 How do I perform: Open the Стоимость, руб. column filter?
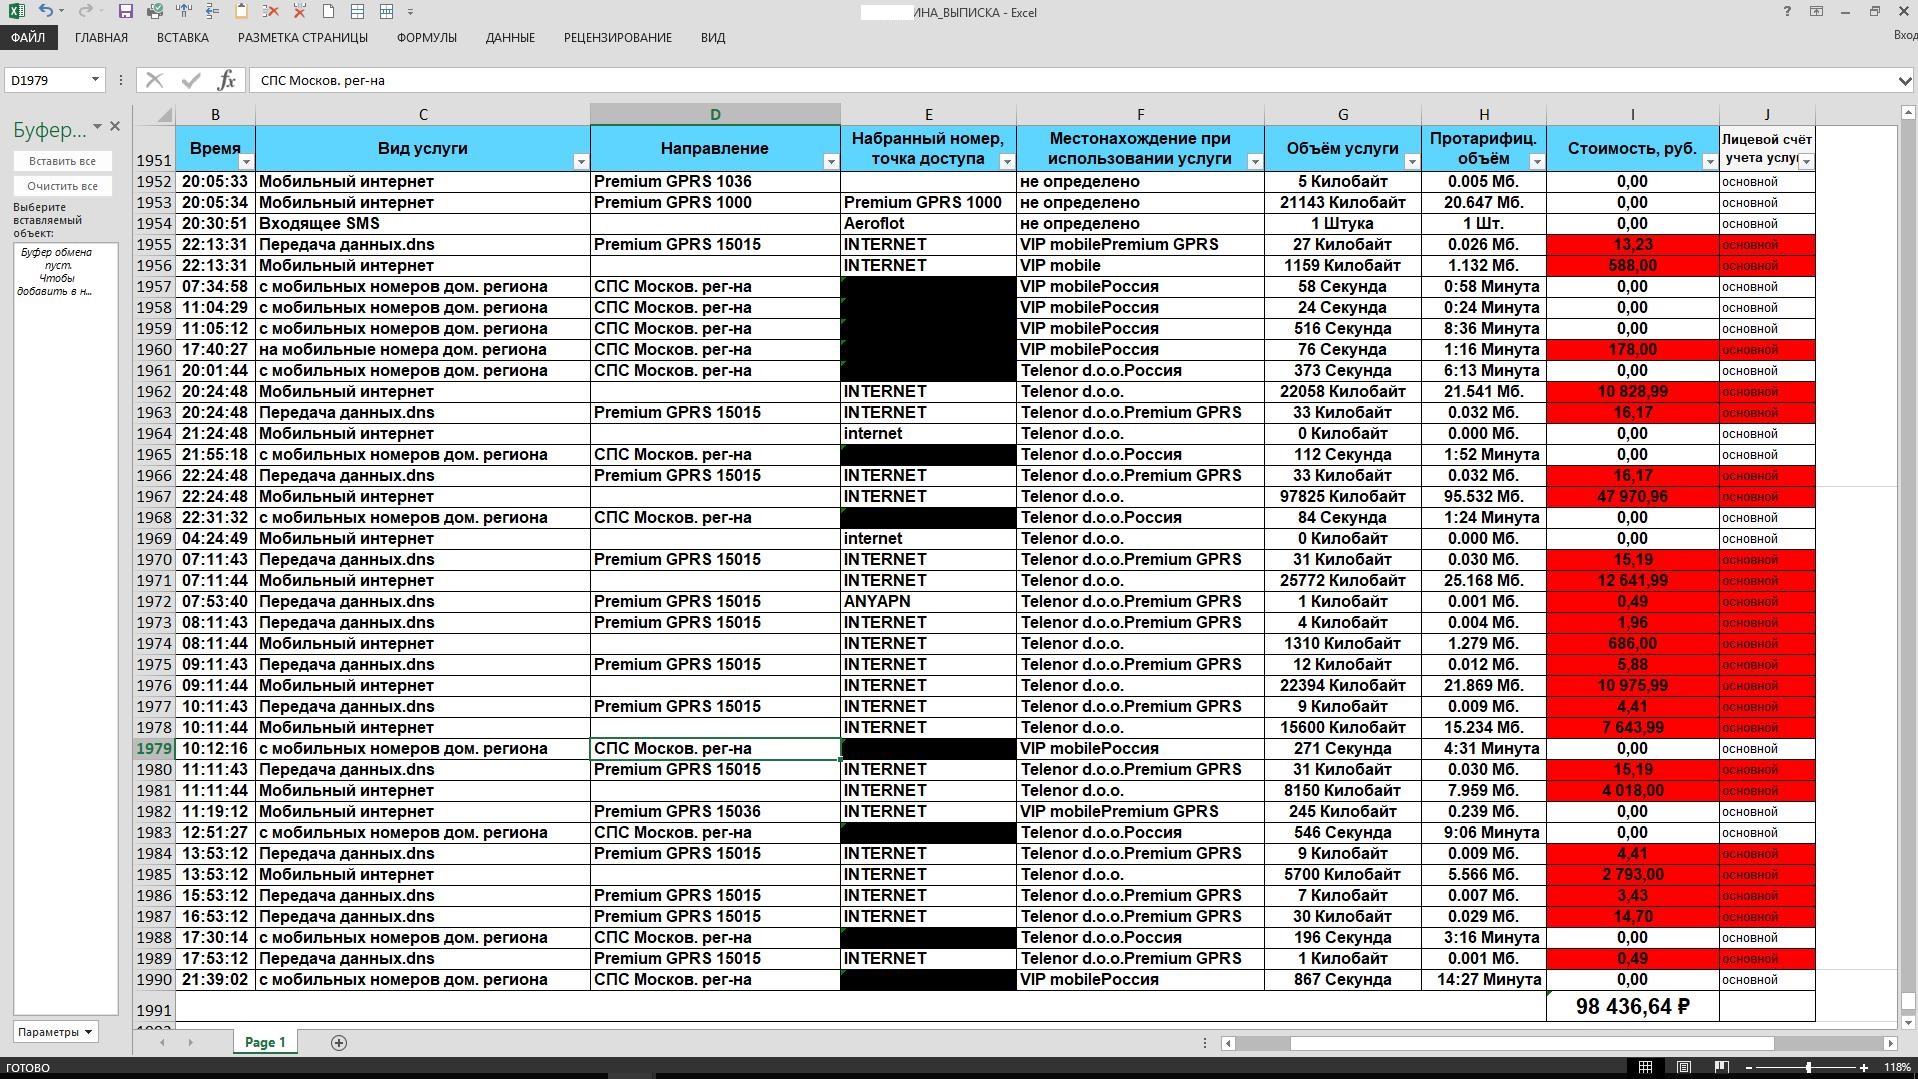coord(1710,162)
